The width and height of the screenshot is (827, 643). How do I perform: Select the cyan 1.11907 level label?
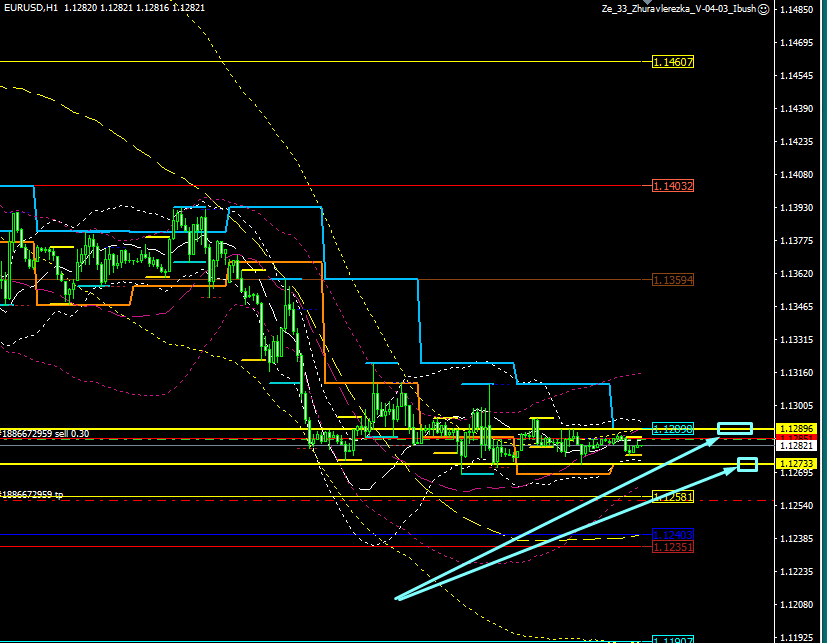pyautogui.click(x=673, y=640)
